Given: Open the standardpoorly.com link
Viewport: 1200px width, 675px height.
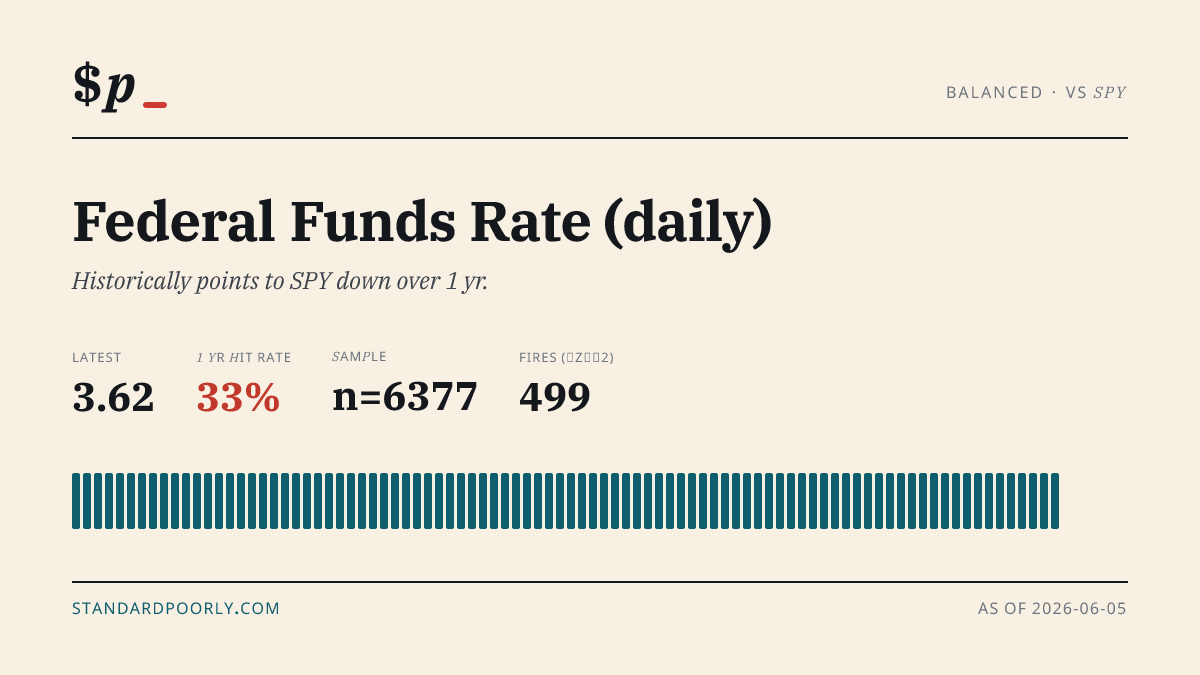Looking at the screenshot, I should click(x=176, y=608).
